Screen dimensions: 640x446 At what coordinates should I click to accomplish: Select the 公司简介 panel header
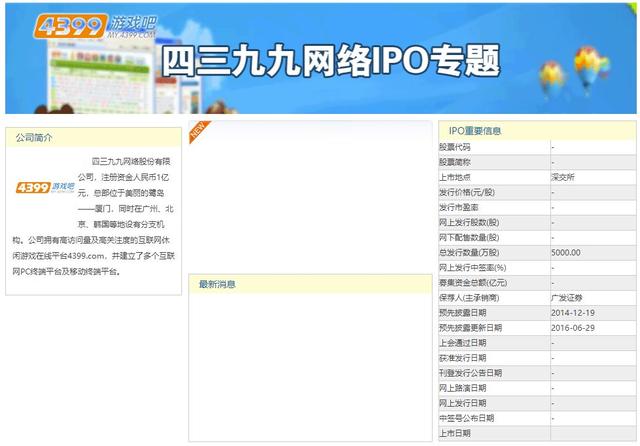pyautogui.click(x=93, y=138)
